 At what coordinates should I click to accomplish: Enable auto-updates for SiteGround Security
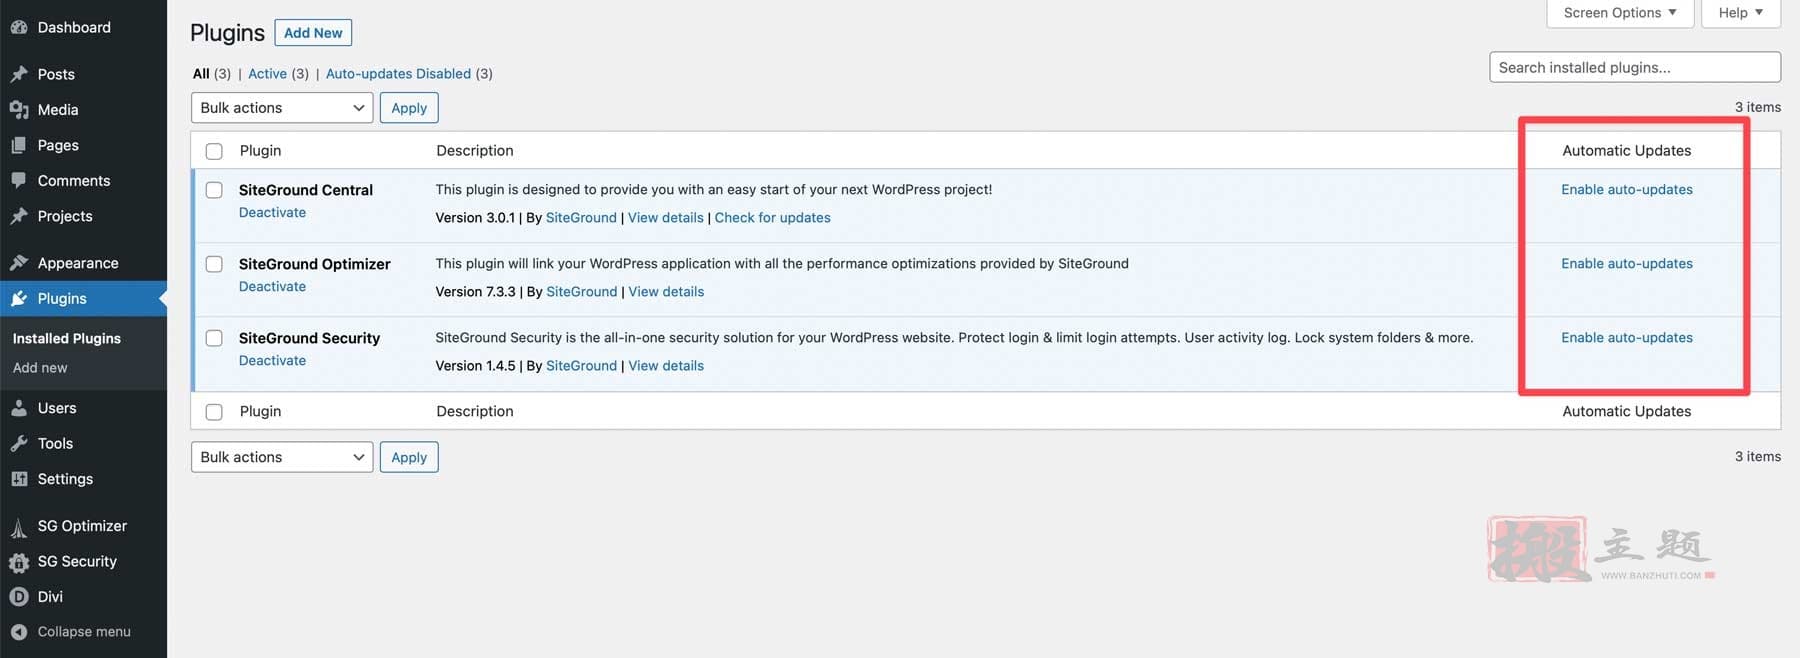point(1627,338)
